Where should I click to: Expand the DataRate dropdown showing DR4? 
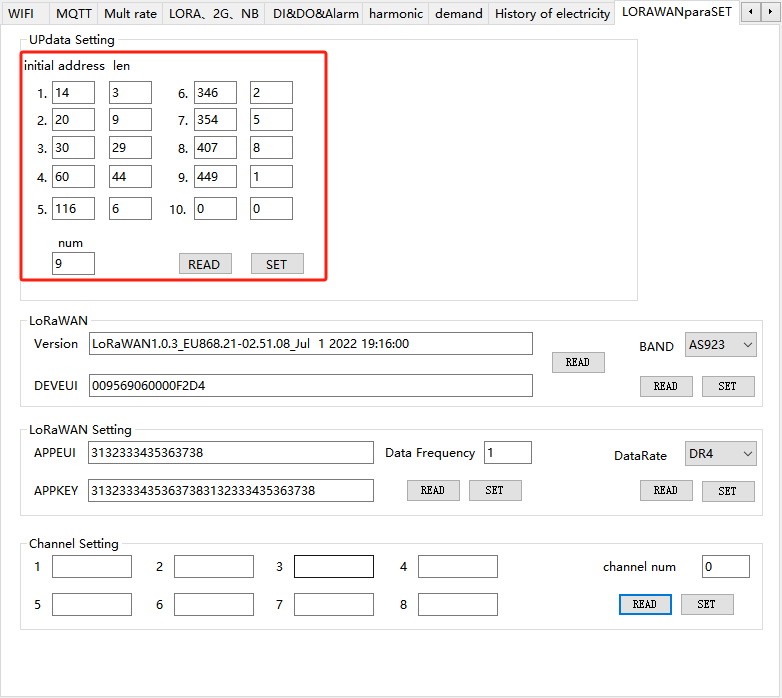point(720,454)
